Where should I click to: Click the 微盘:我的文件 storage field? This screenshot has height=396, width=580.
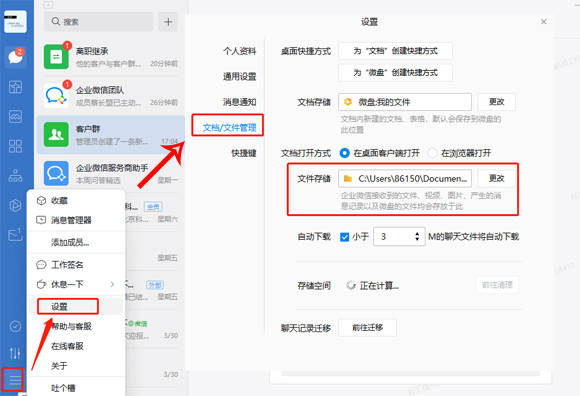(x=405, y=102)
